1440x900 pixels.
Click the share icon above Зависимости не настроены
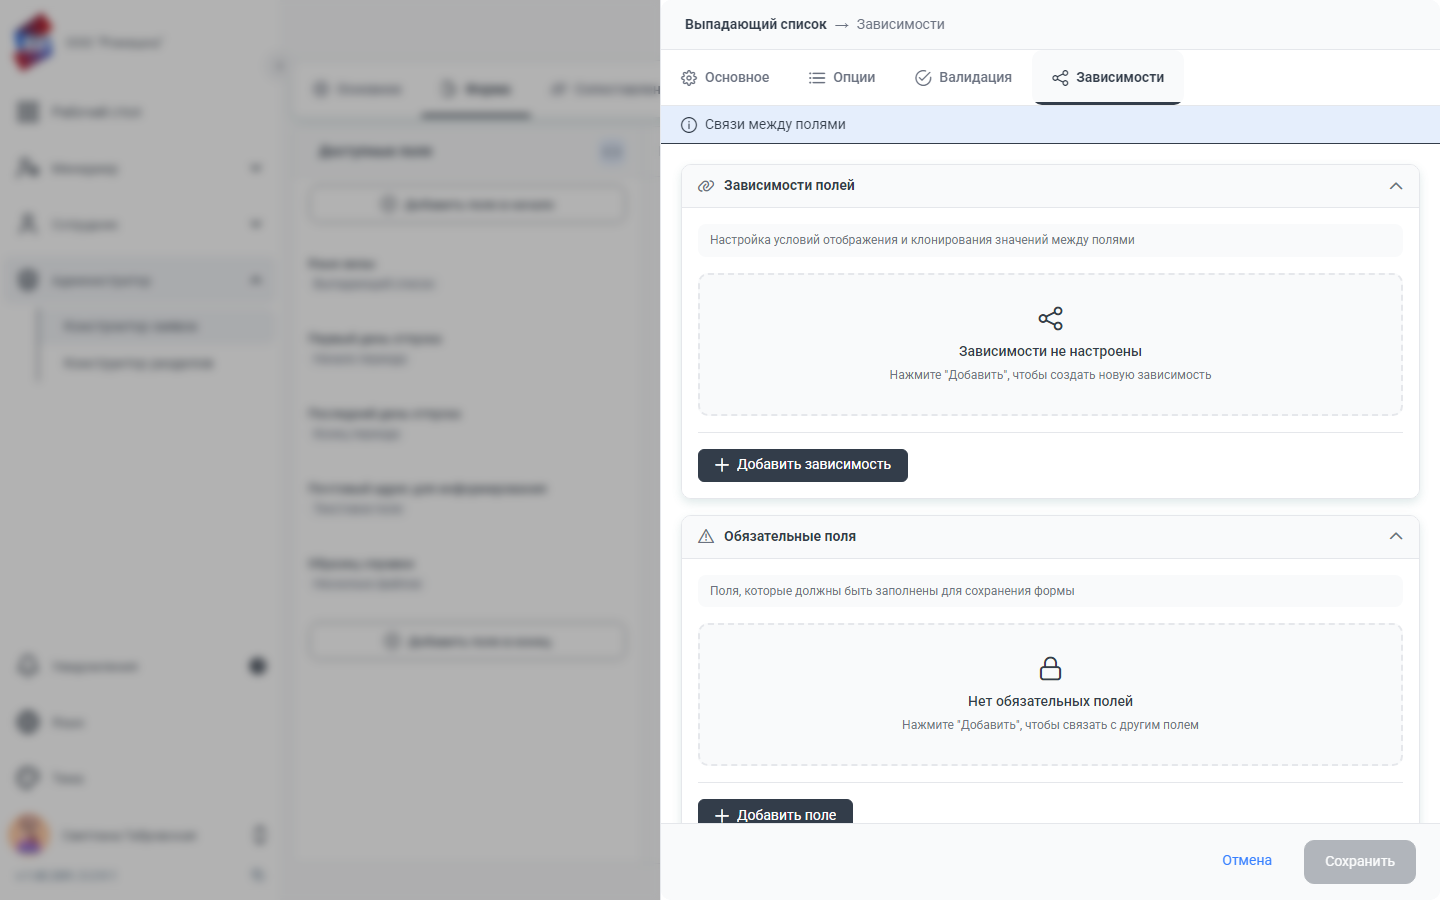[1050, 319]
